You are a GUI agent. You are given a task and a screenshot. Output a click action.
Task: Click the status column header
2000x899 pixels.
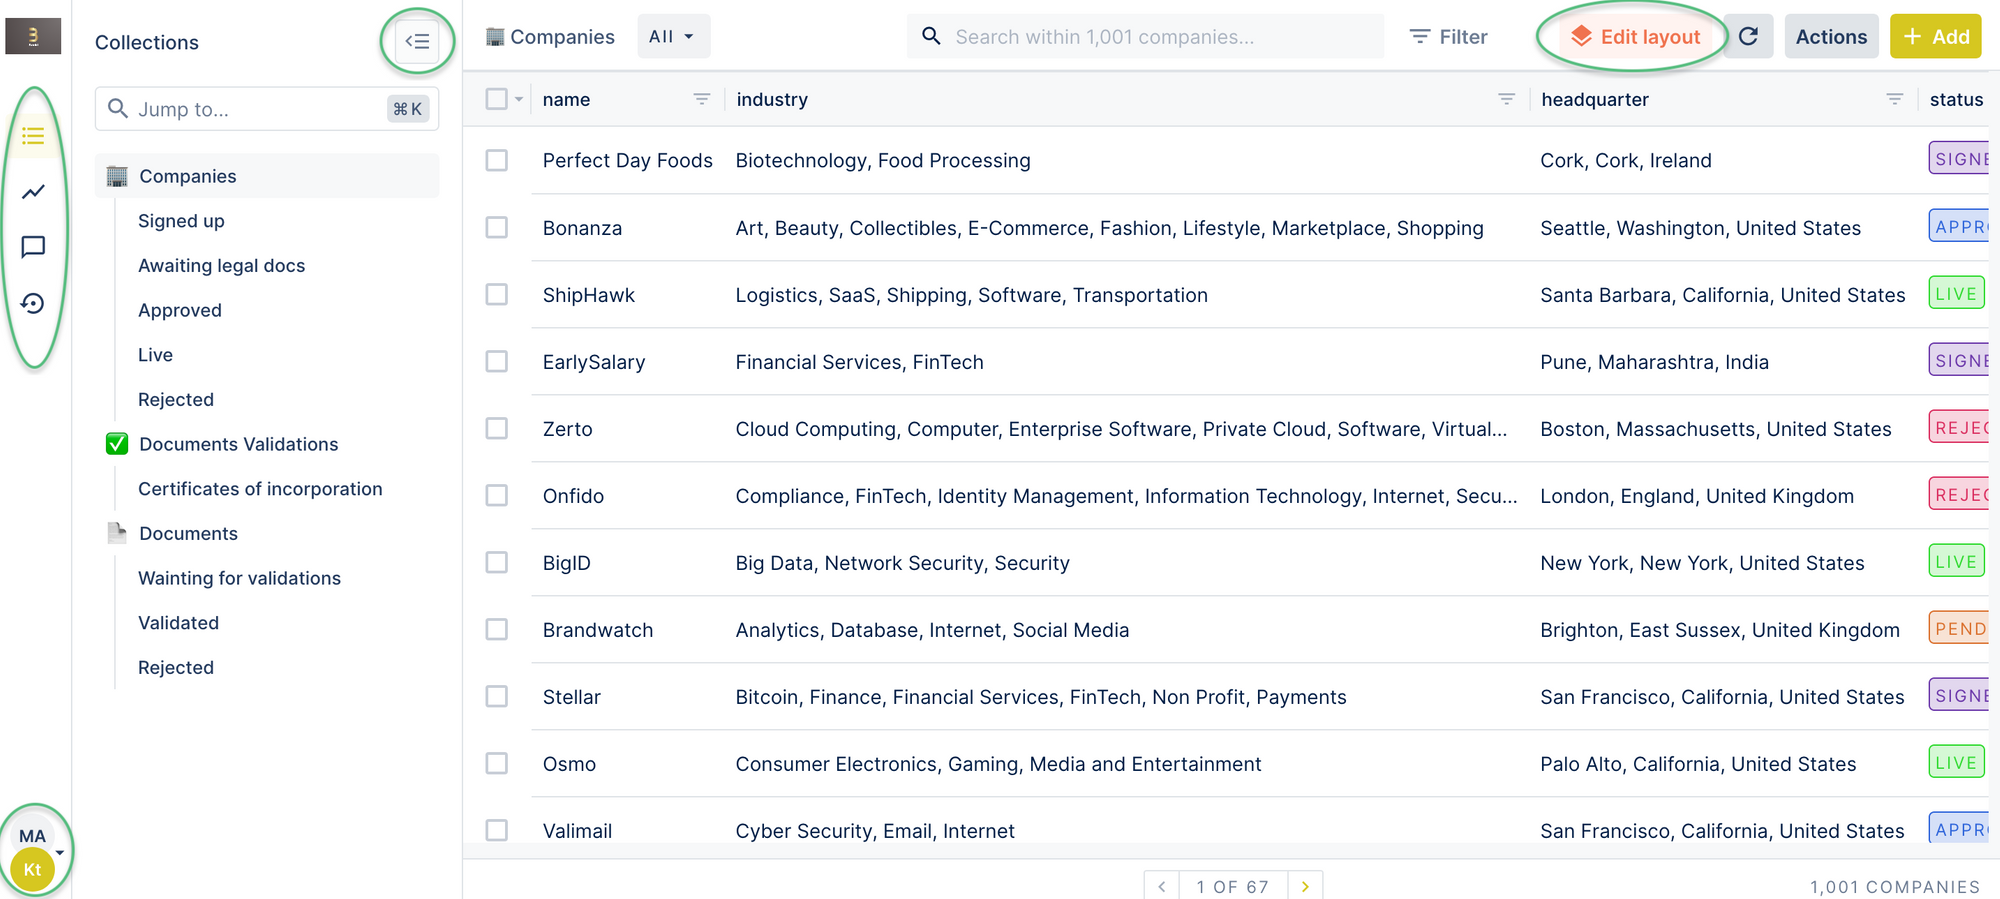tap(1956, 99)
